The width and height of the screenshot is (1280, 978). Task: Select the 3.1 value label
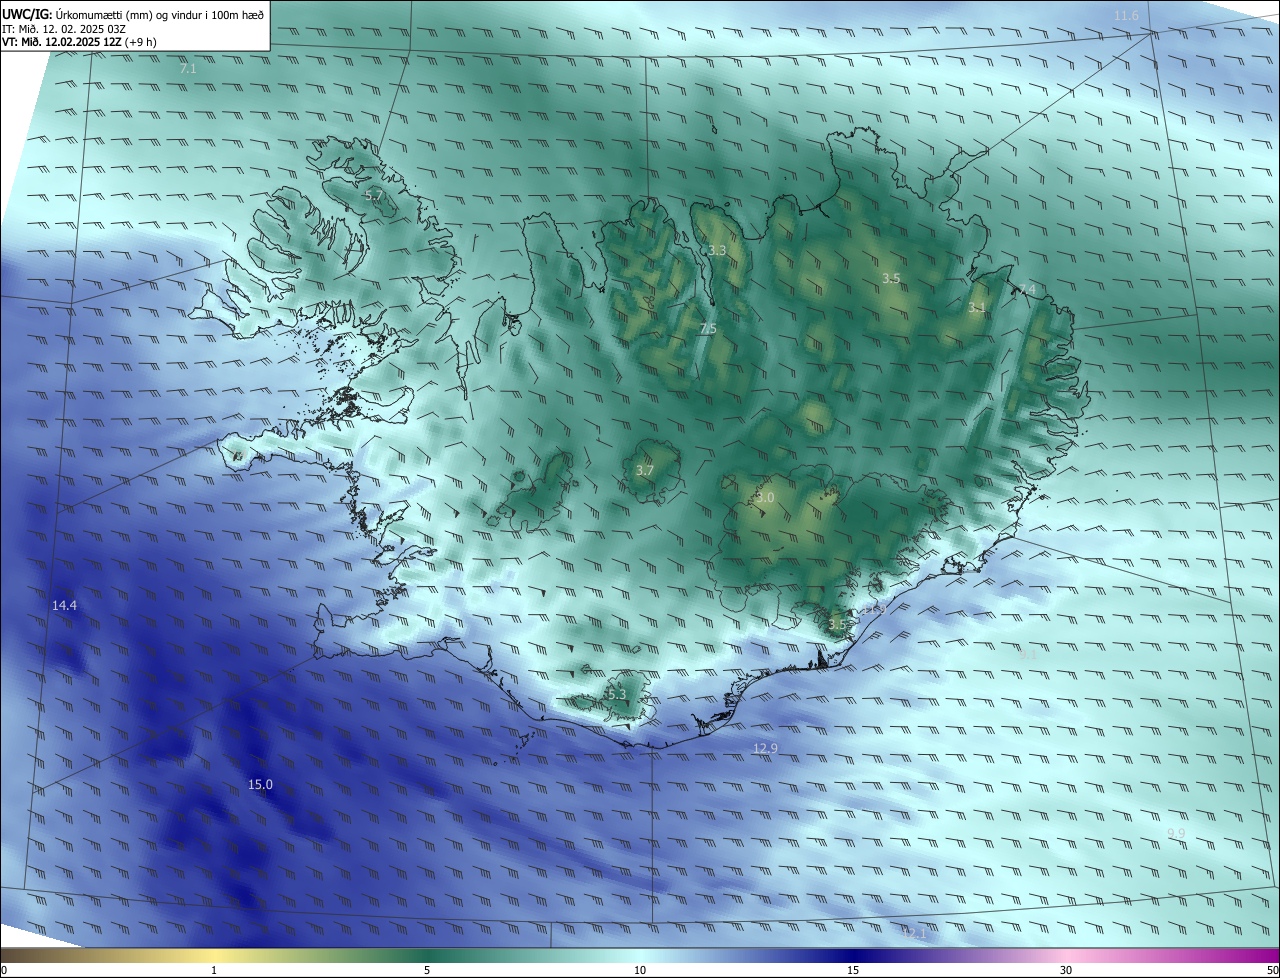(977, 308)
